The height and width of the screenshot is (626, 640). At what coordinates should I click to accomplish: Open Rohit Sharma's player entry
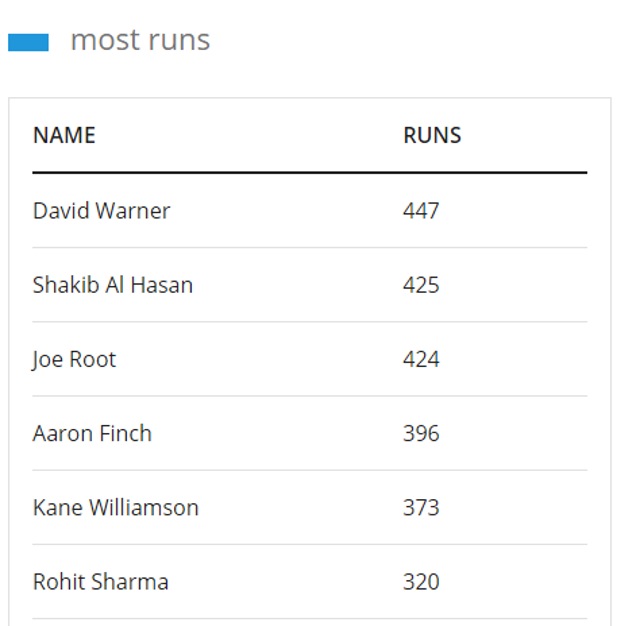click(101, 582)
